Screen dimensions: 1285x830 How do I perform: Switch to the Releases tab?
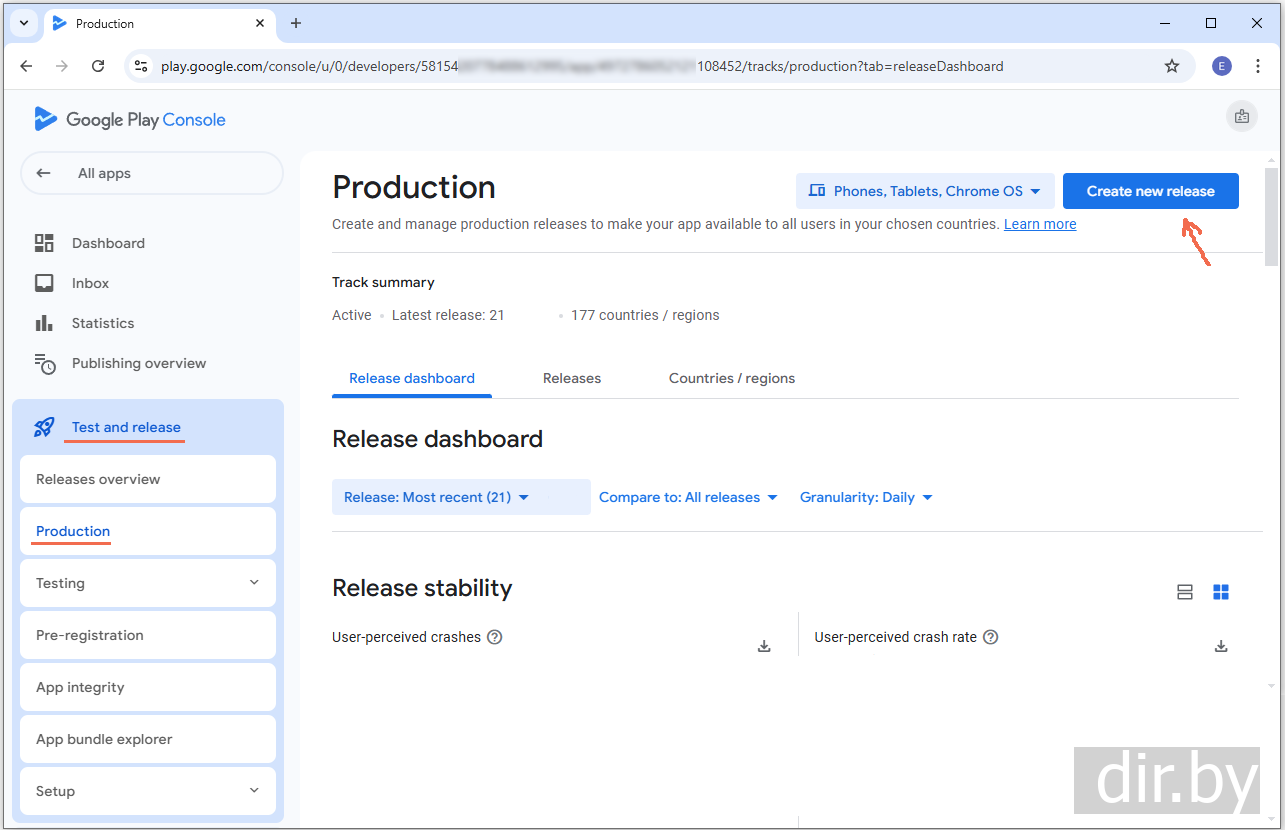(x=572, y=378)
